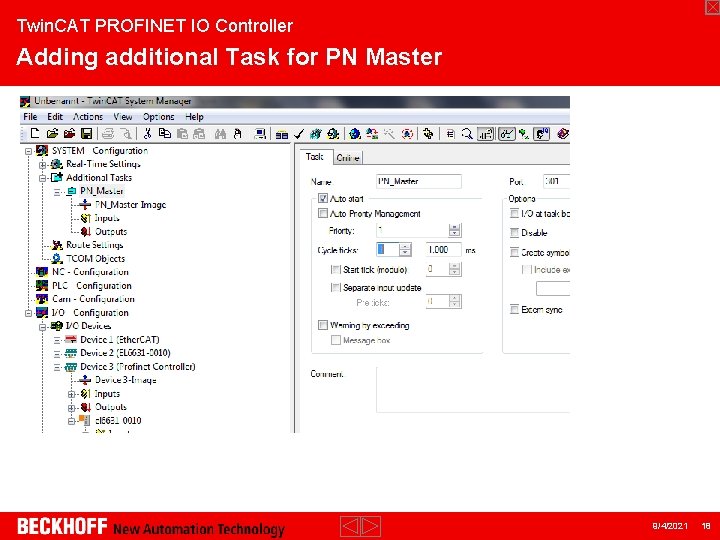Image resolution: width=720 pixels, height=540 pixels.
Task: Click the Check configuration checkmark icon
Action: point(299,134)
